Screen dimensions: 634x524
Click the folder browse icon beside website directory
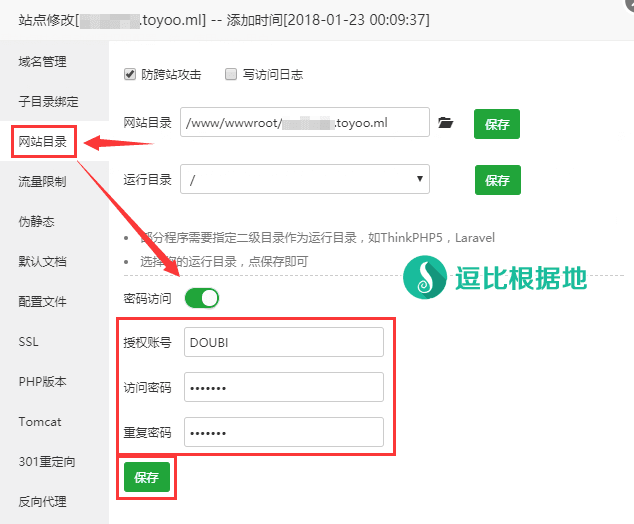pos(446,123)
